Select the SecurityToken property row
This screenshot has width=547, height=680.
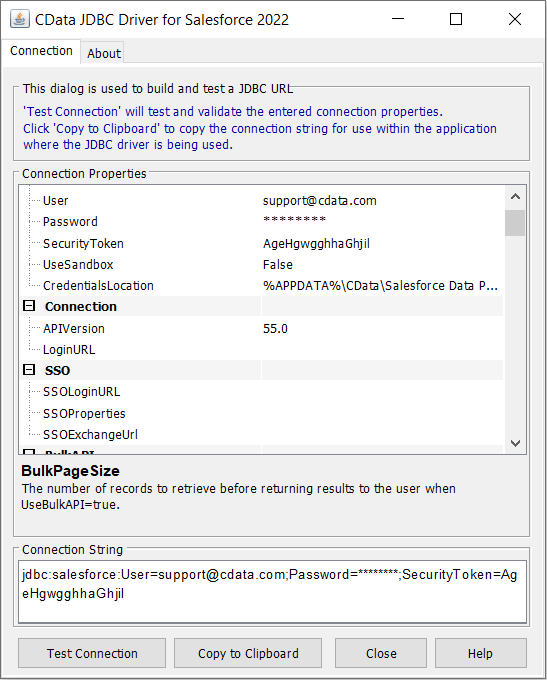[x=262, y=243]
